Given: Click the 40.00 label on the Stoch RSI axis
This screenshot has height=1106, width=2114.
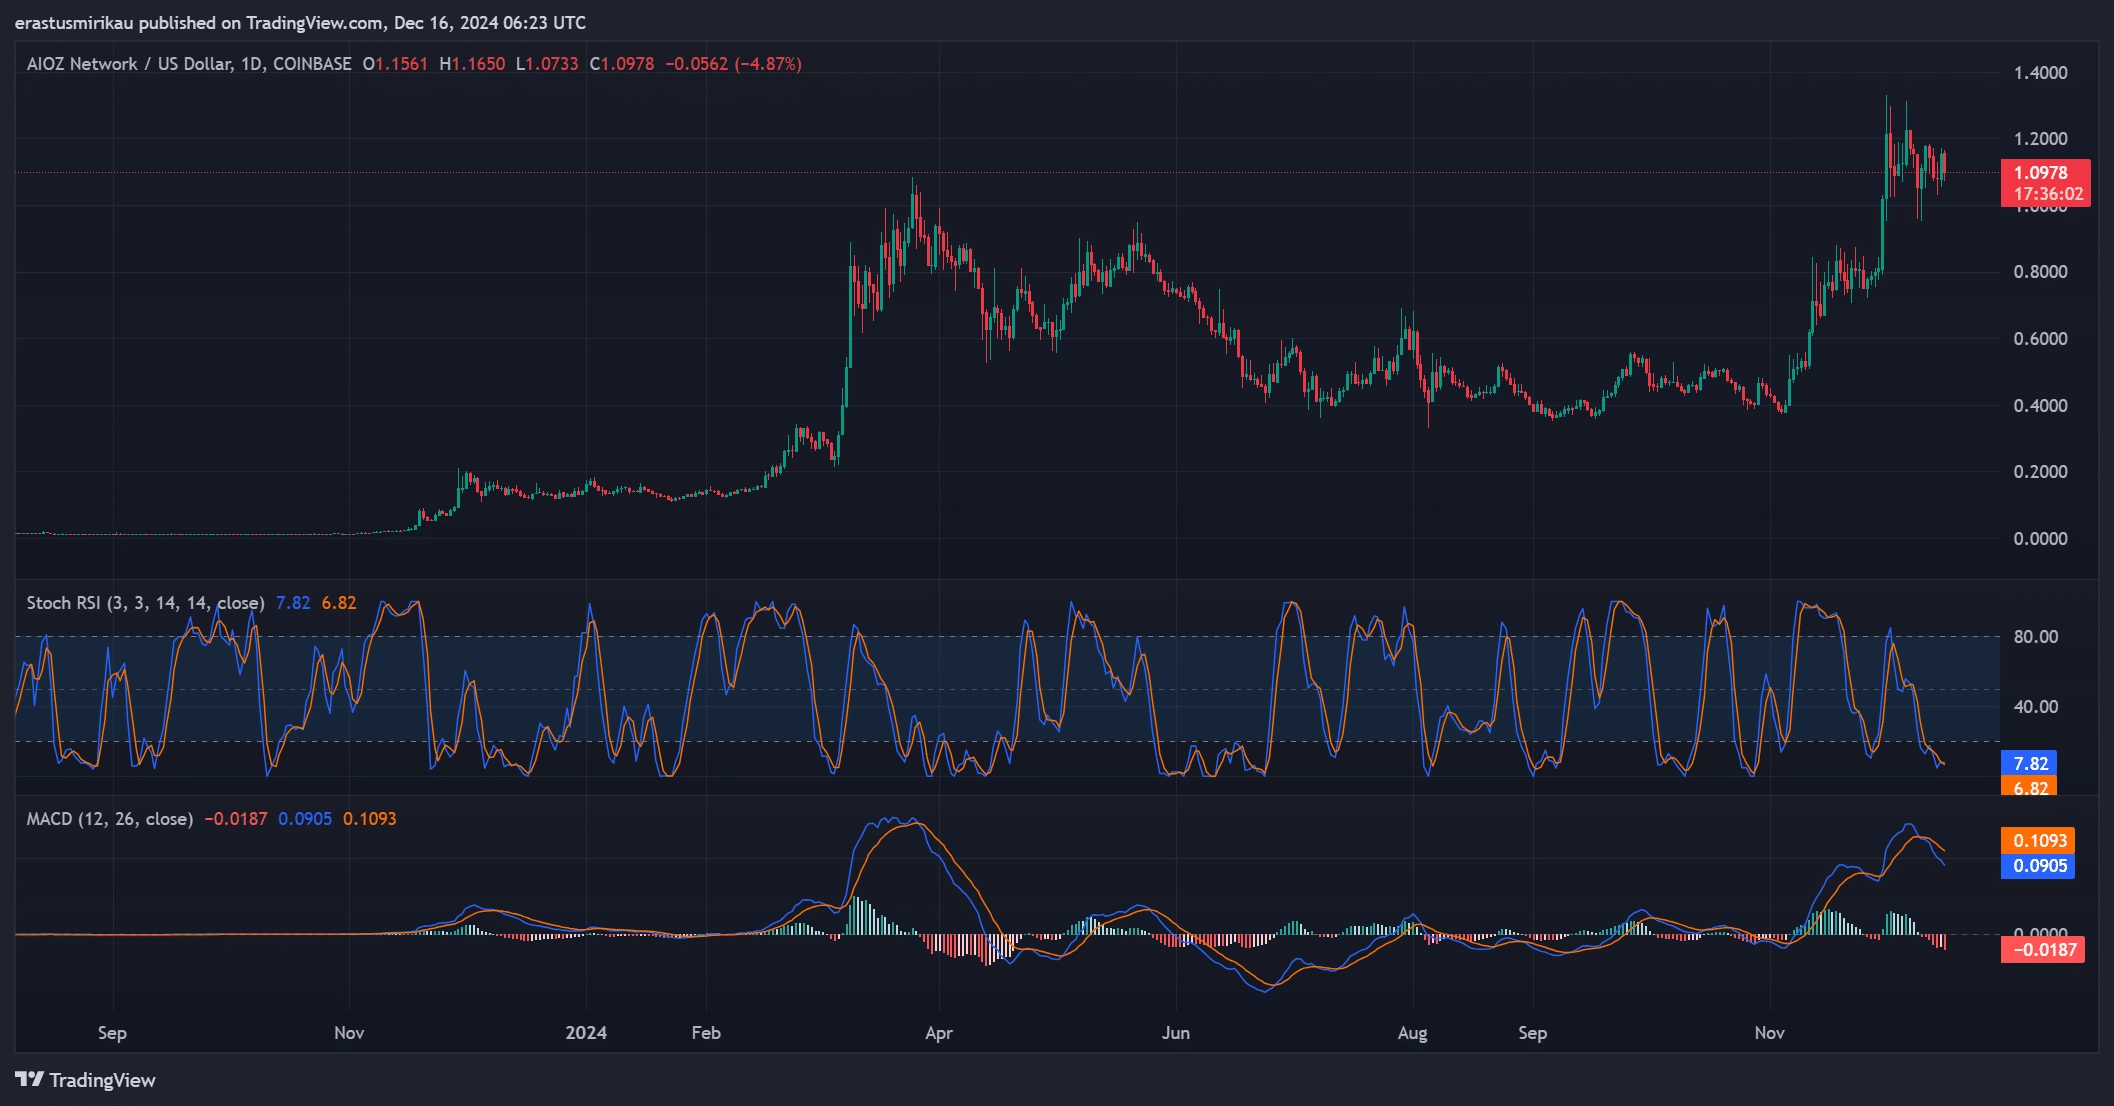Looking at the screenshot, I should pos(2036,707).
